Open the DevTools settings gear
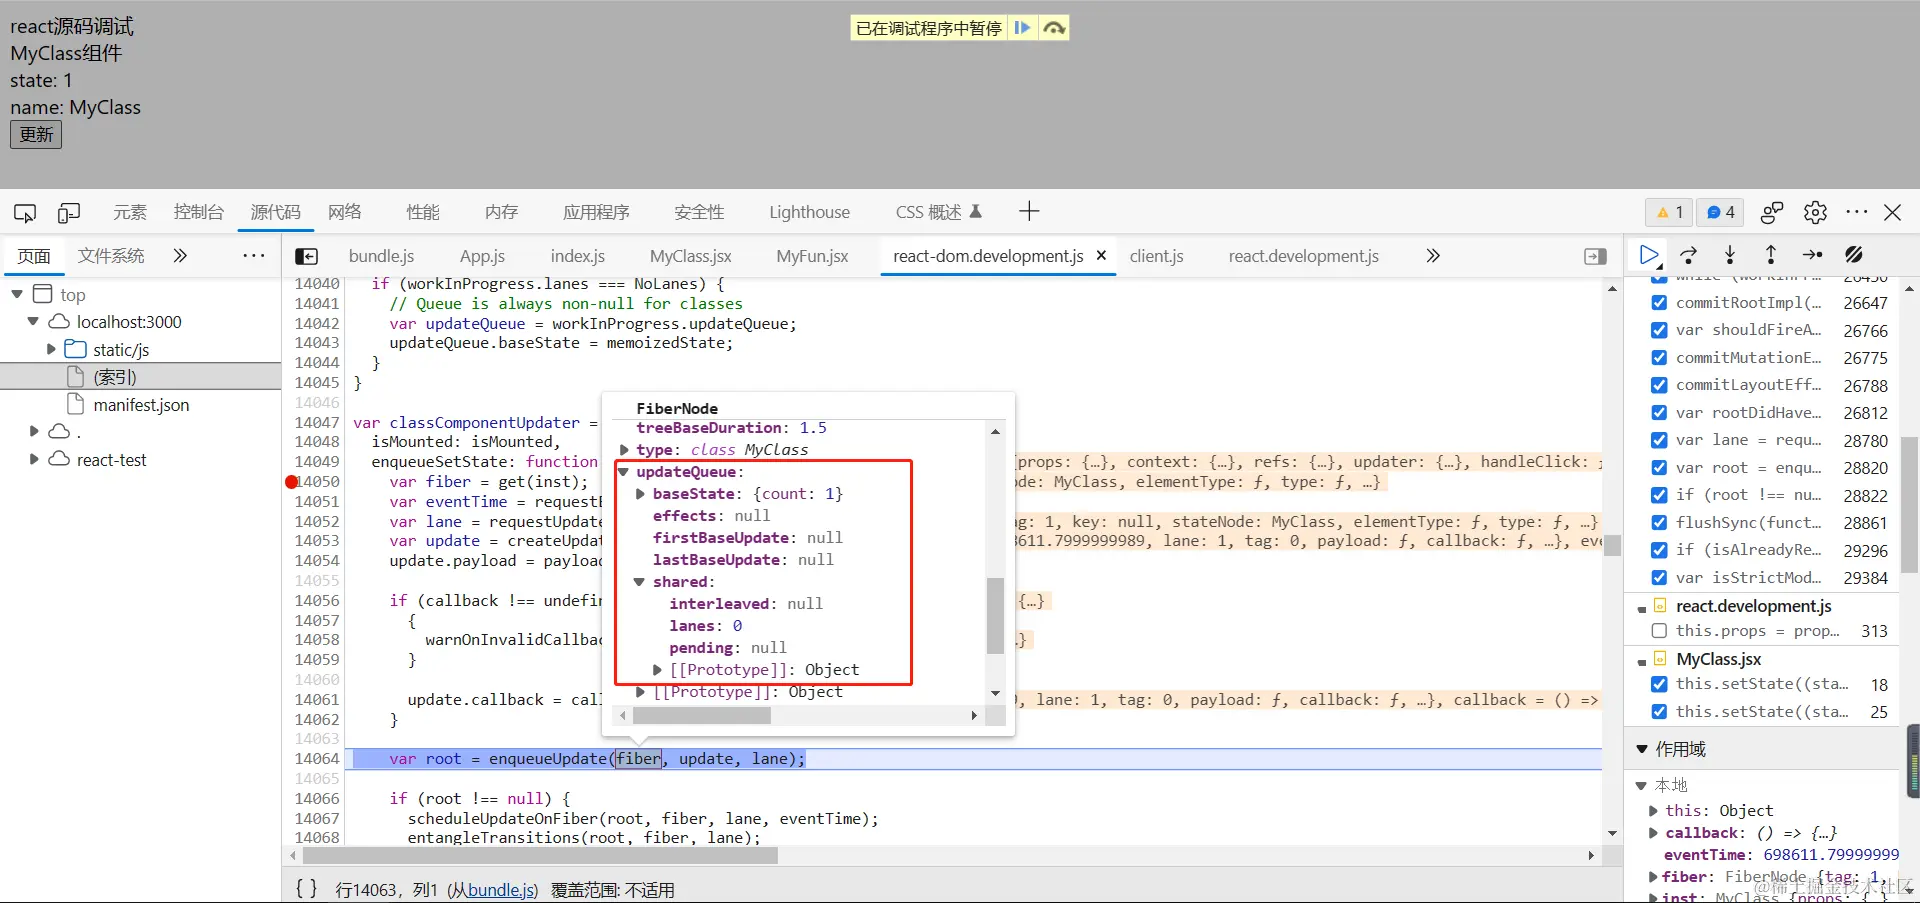Viewport: 1920px width, 903px height. click(1815, 212)
